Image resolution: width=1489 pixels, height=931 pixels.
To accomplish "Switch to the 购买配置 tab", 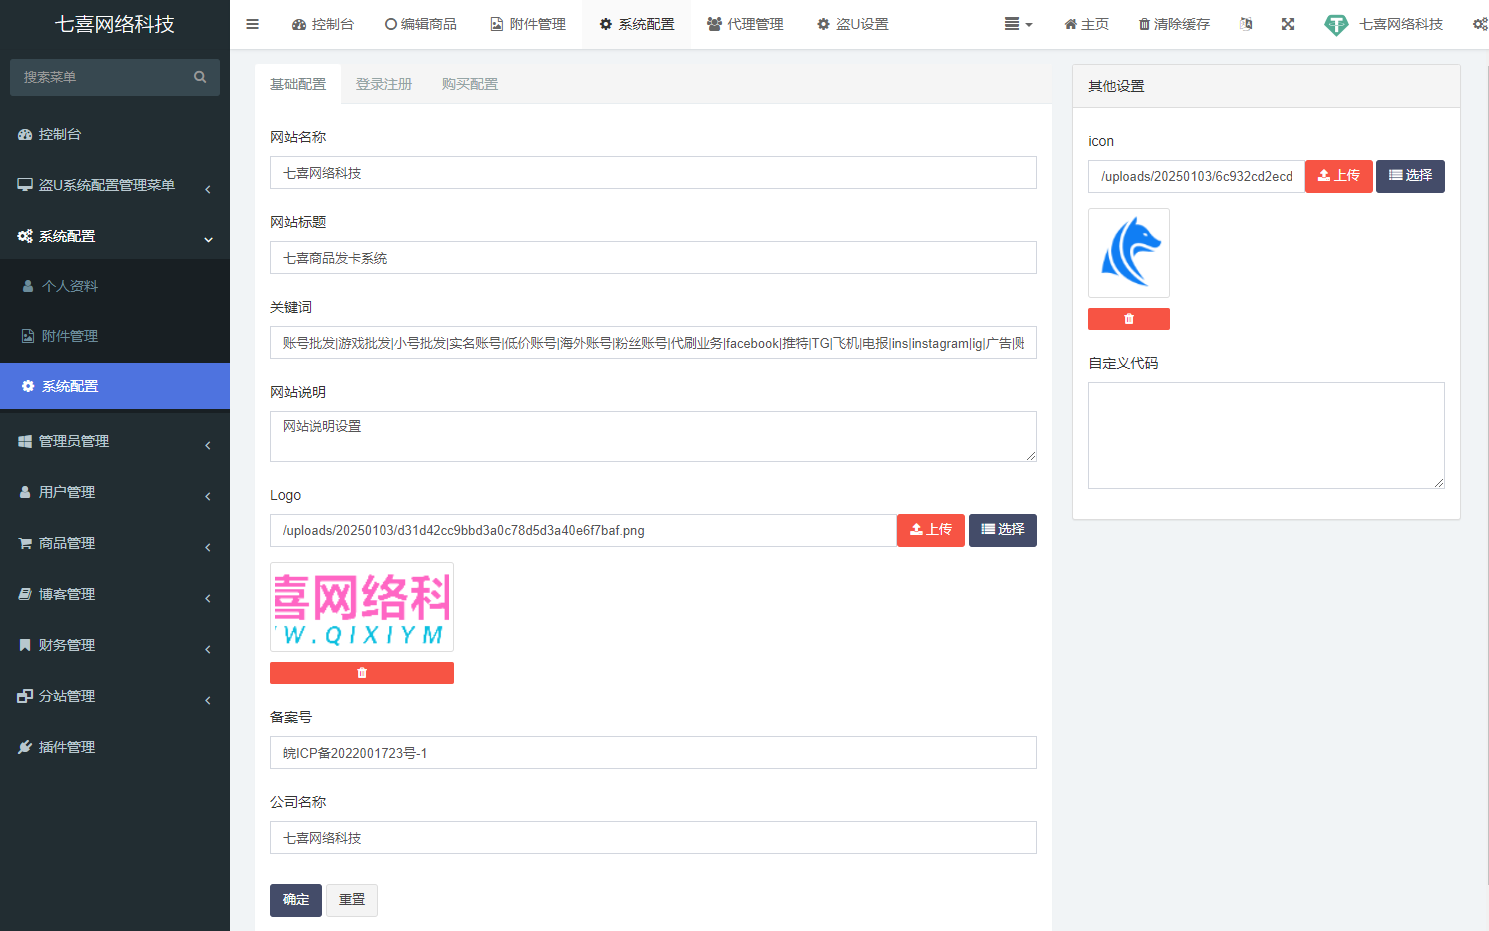I will point(470,84).
